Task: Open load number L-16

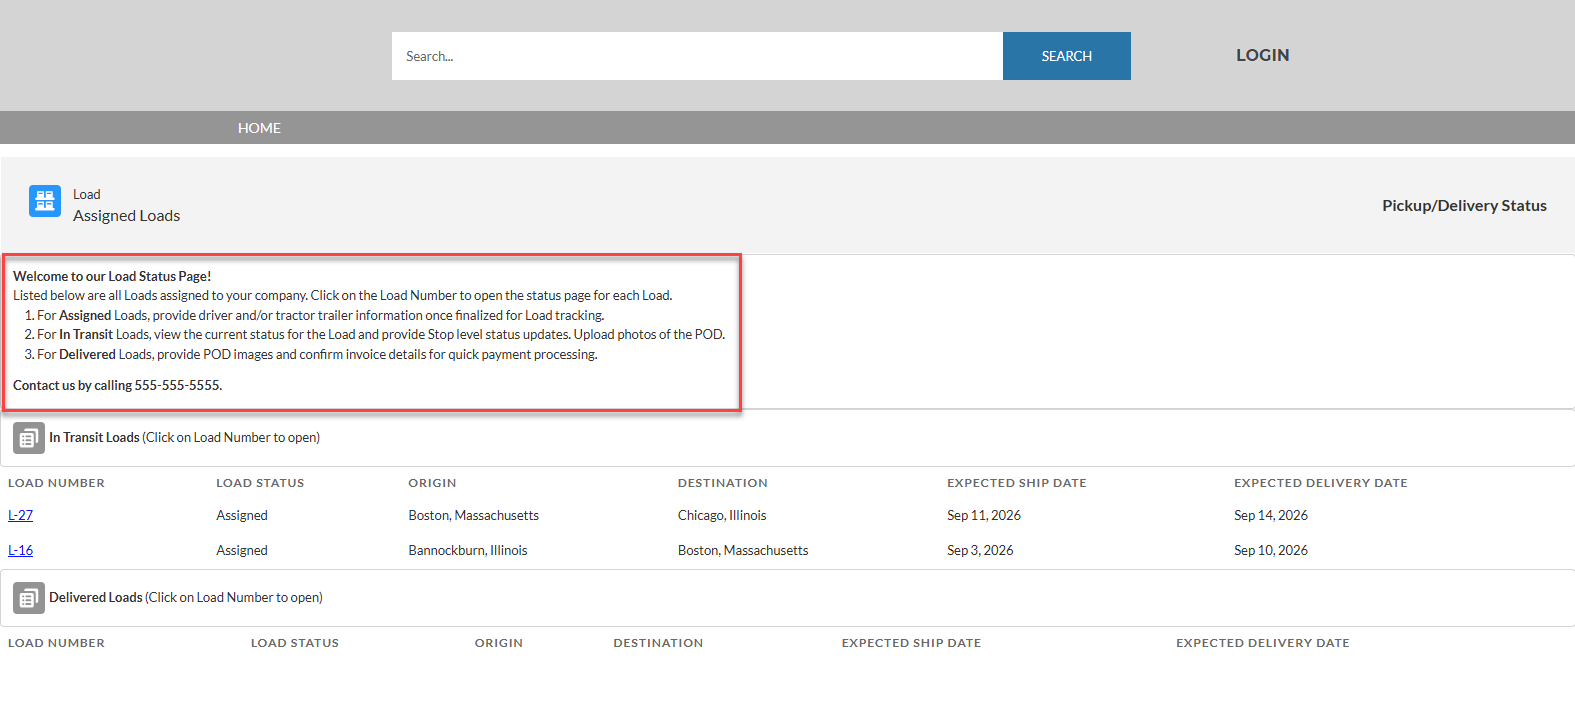Action: pyautogui.click(x=20, y=550)
